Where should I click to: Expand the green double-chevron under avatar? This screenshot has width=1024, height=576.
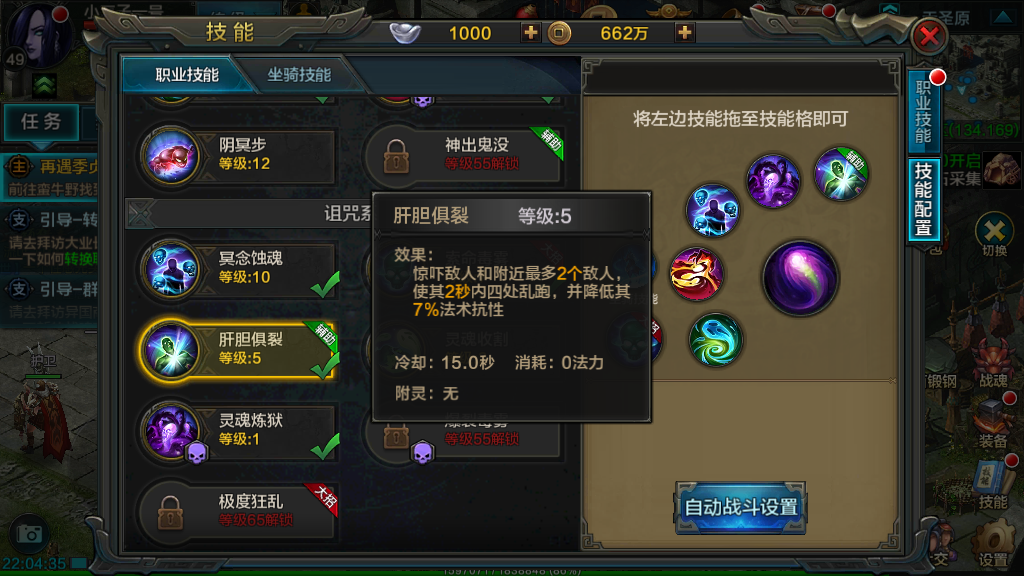click(44, 86)
